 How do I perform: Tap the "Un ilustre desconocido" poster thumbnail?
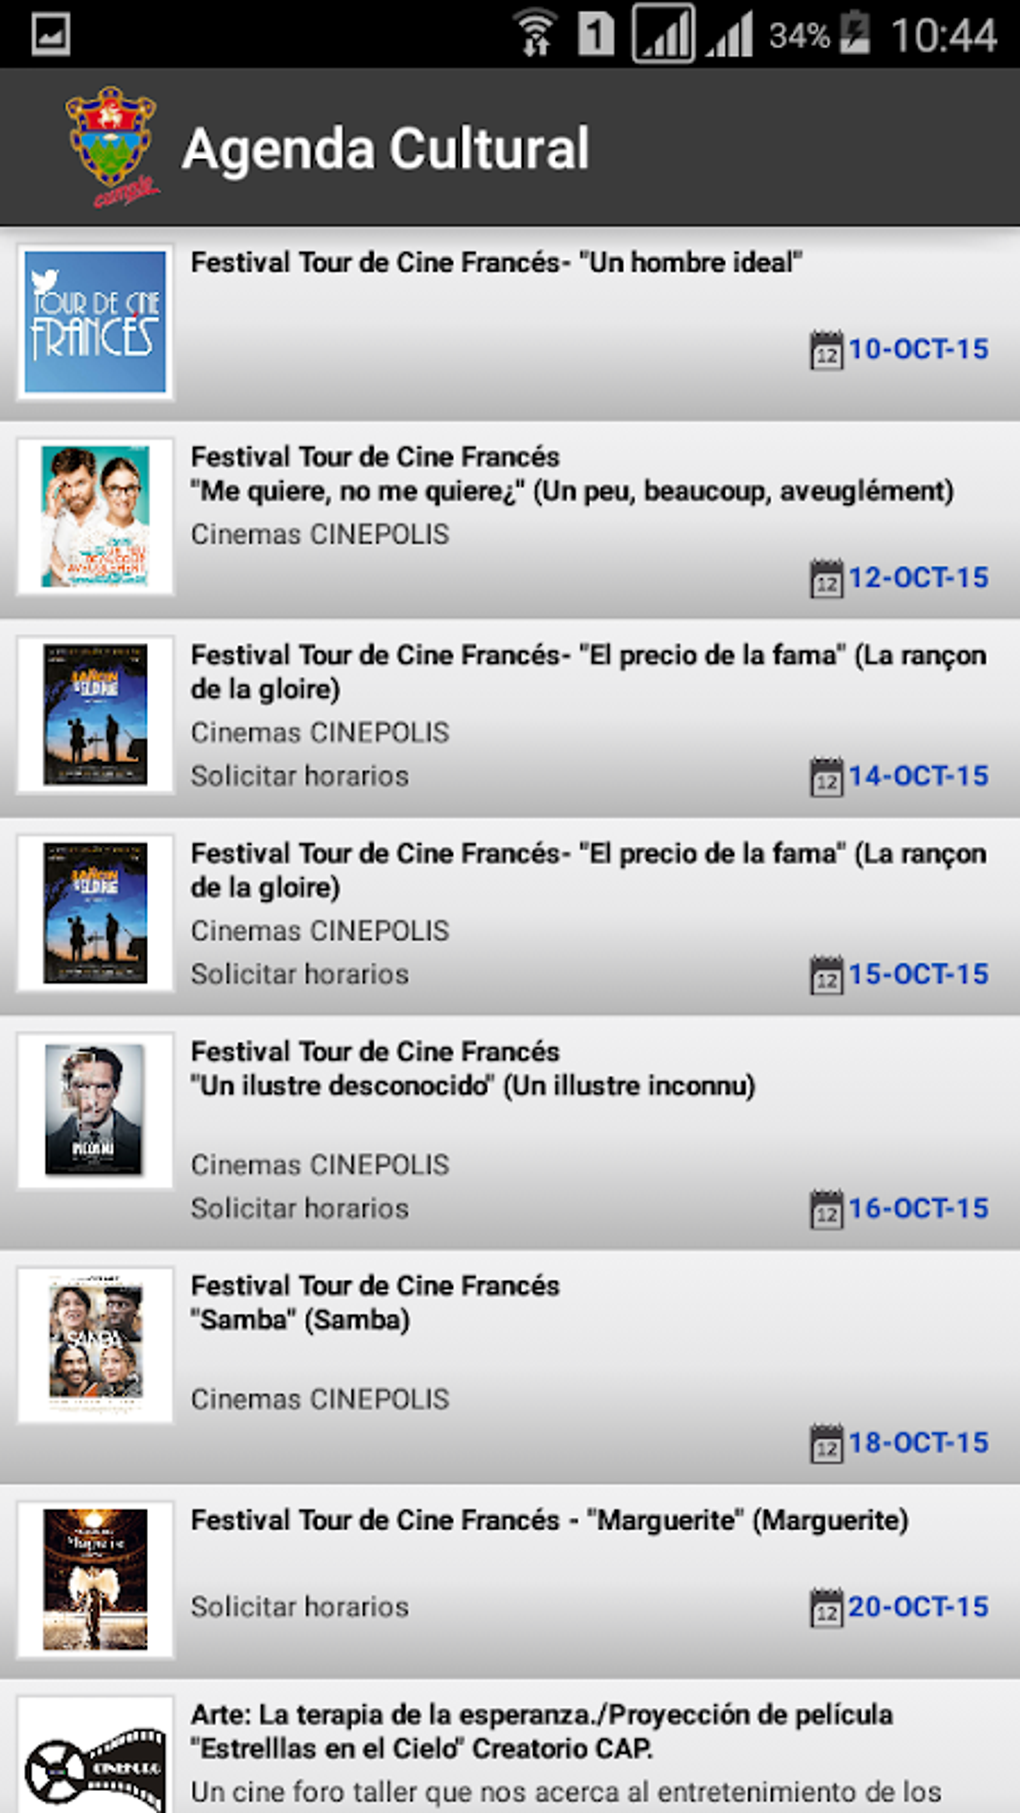[x=95, y=1110]
